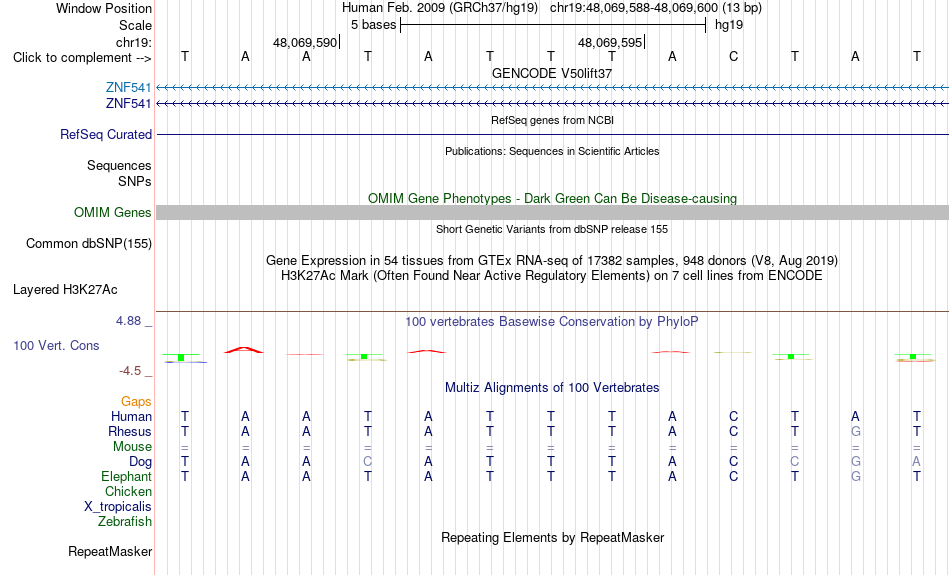
Task: Click the hg19 label beside scale bar
Action: (x=729, y=25)
